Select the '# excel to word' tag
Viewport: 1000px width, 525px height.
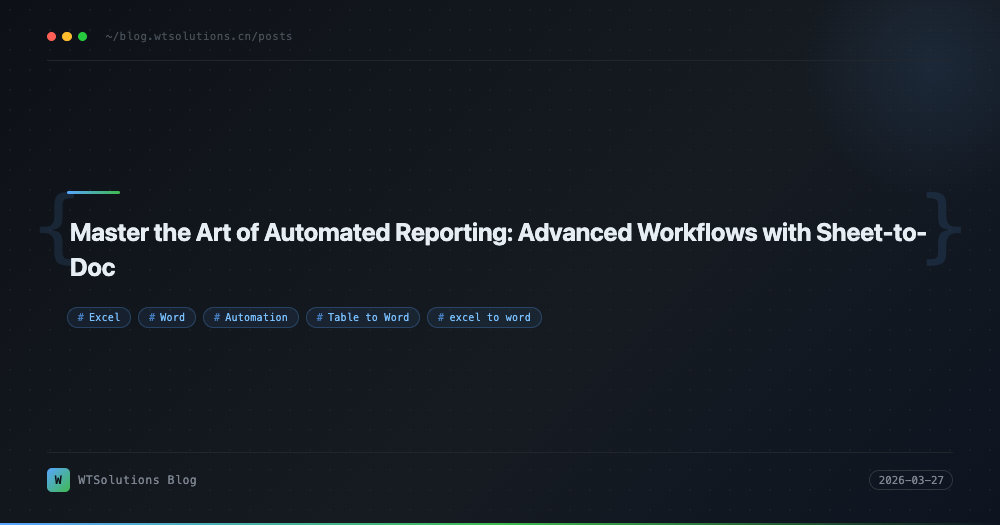click(484, 317)
